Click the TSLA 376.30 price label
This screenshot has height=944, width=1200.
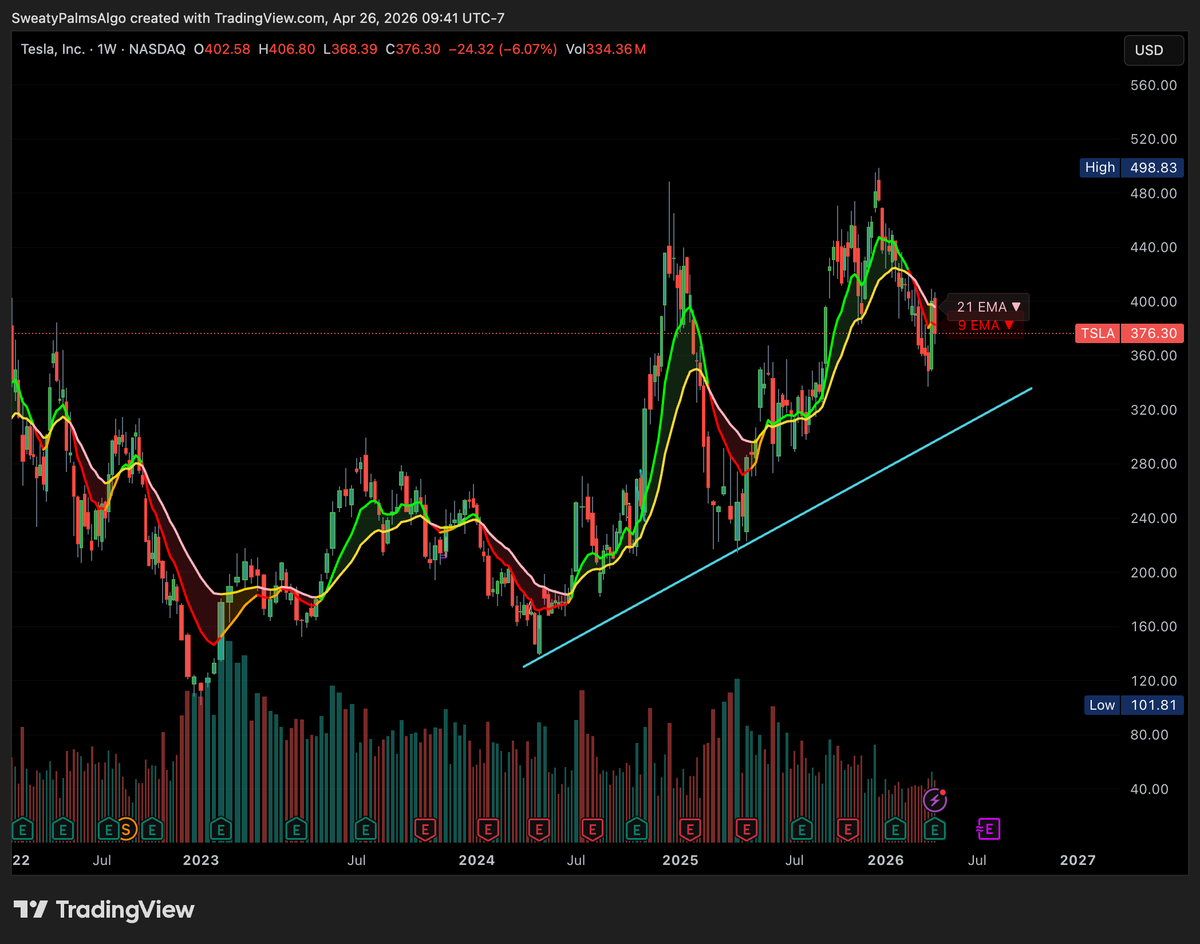coord(1129,334)
